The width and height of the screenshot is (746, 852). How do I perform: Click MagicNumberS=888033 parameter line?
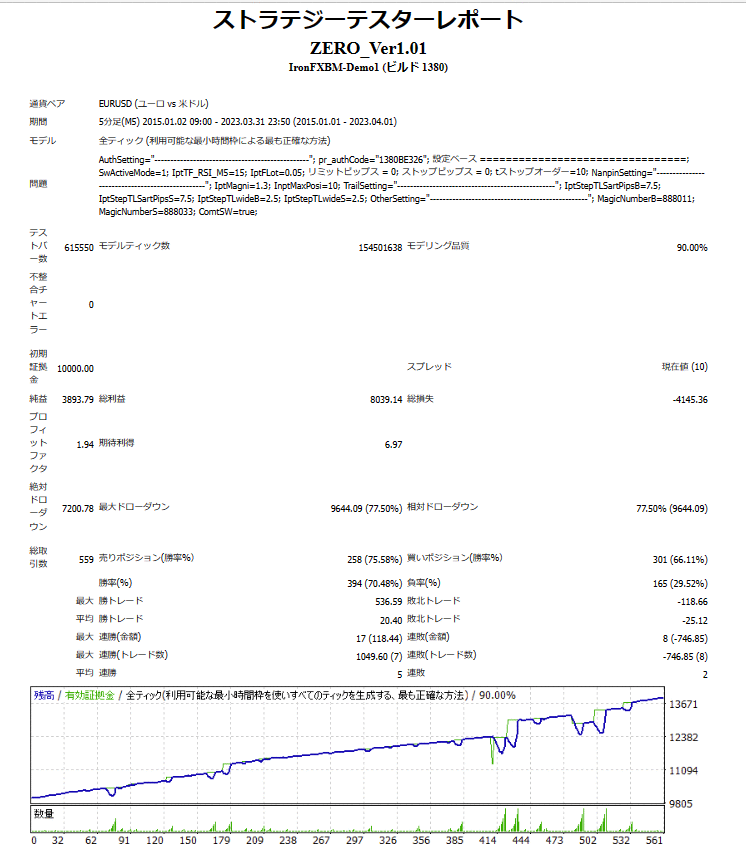pyautogui.click(x=178, y=212)
